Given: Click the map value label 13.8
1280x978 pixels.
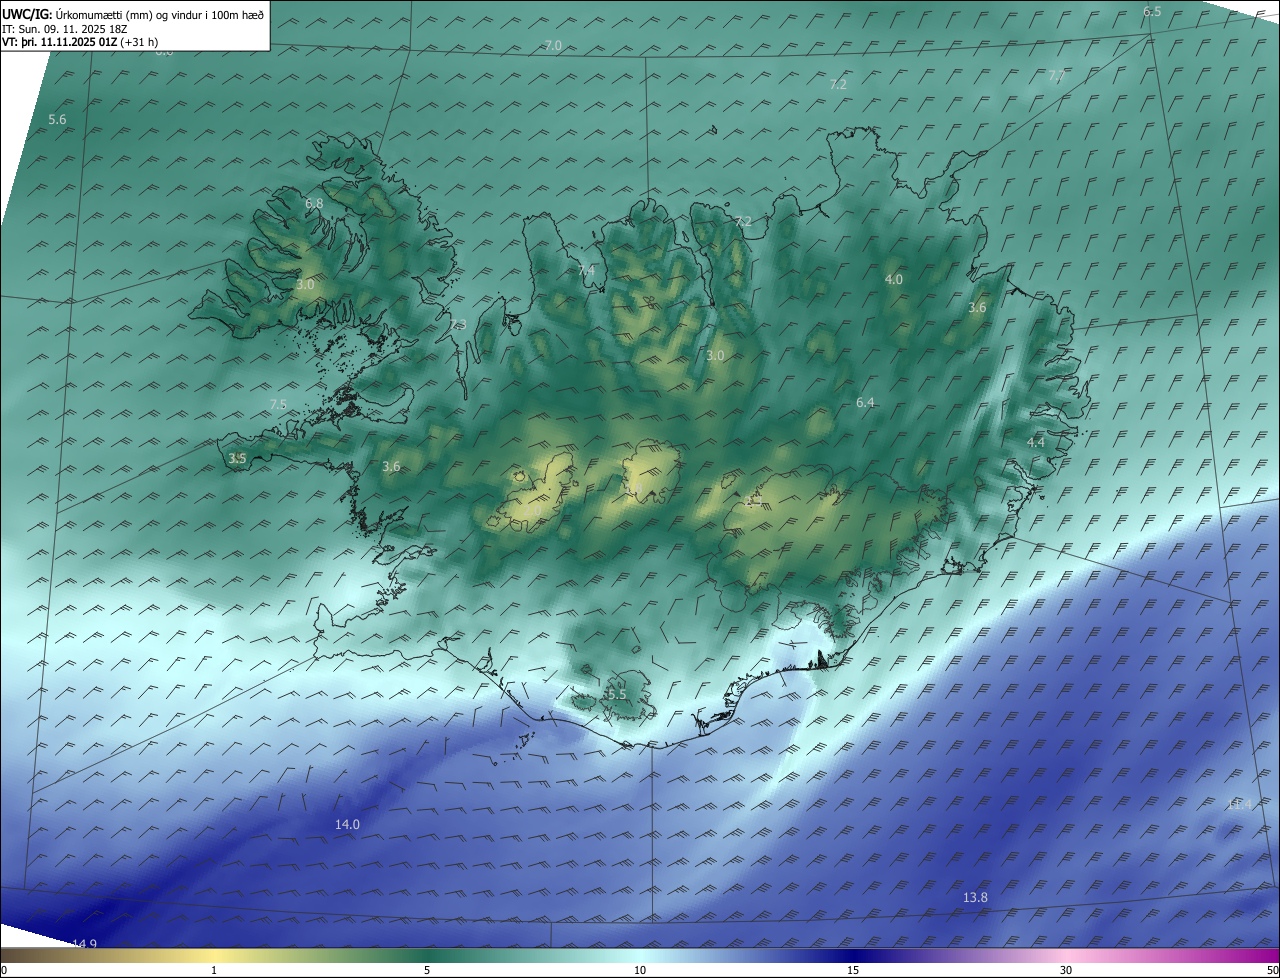Looking at the screenshot, I should pyautogui.click(x=975, y=897).
